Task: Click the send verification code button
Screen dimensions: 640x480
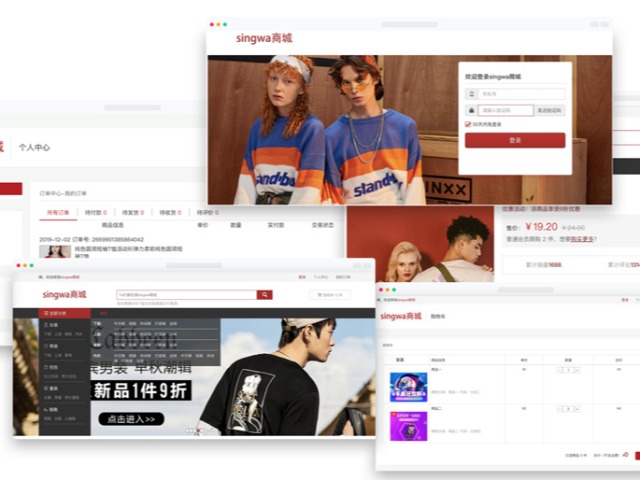Action: [x=549, y=110]
